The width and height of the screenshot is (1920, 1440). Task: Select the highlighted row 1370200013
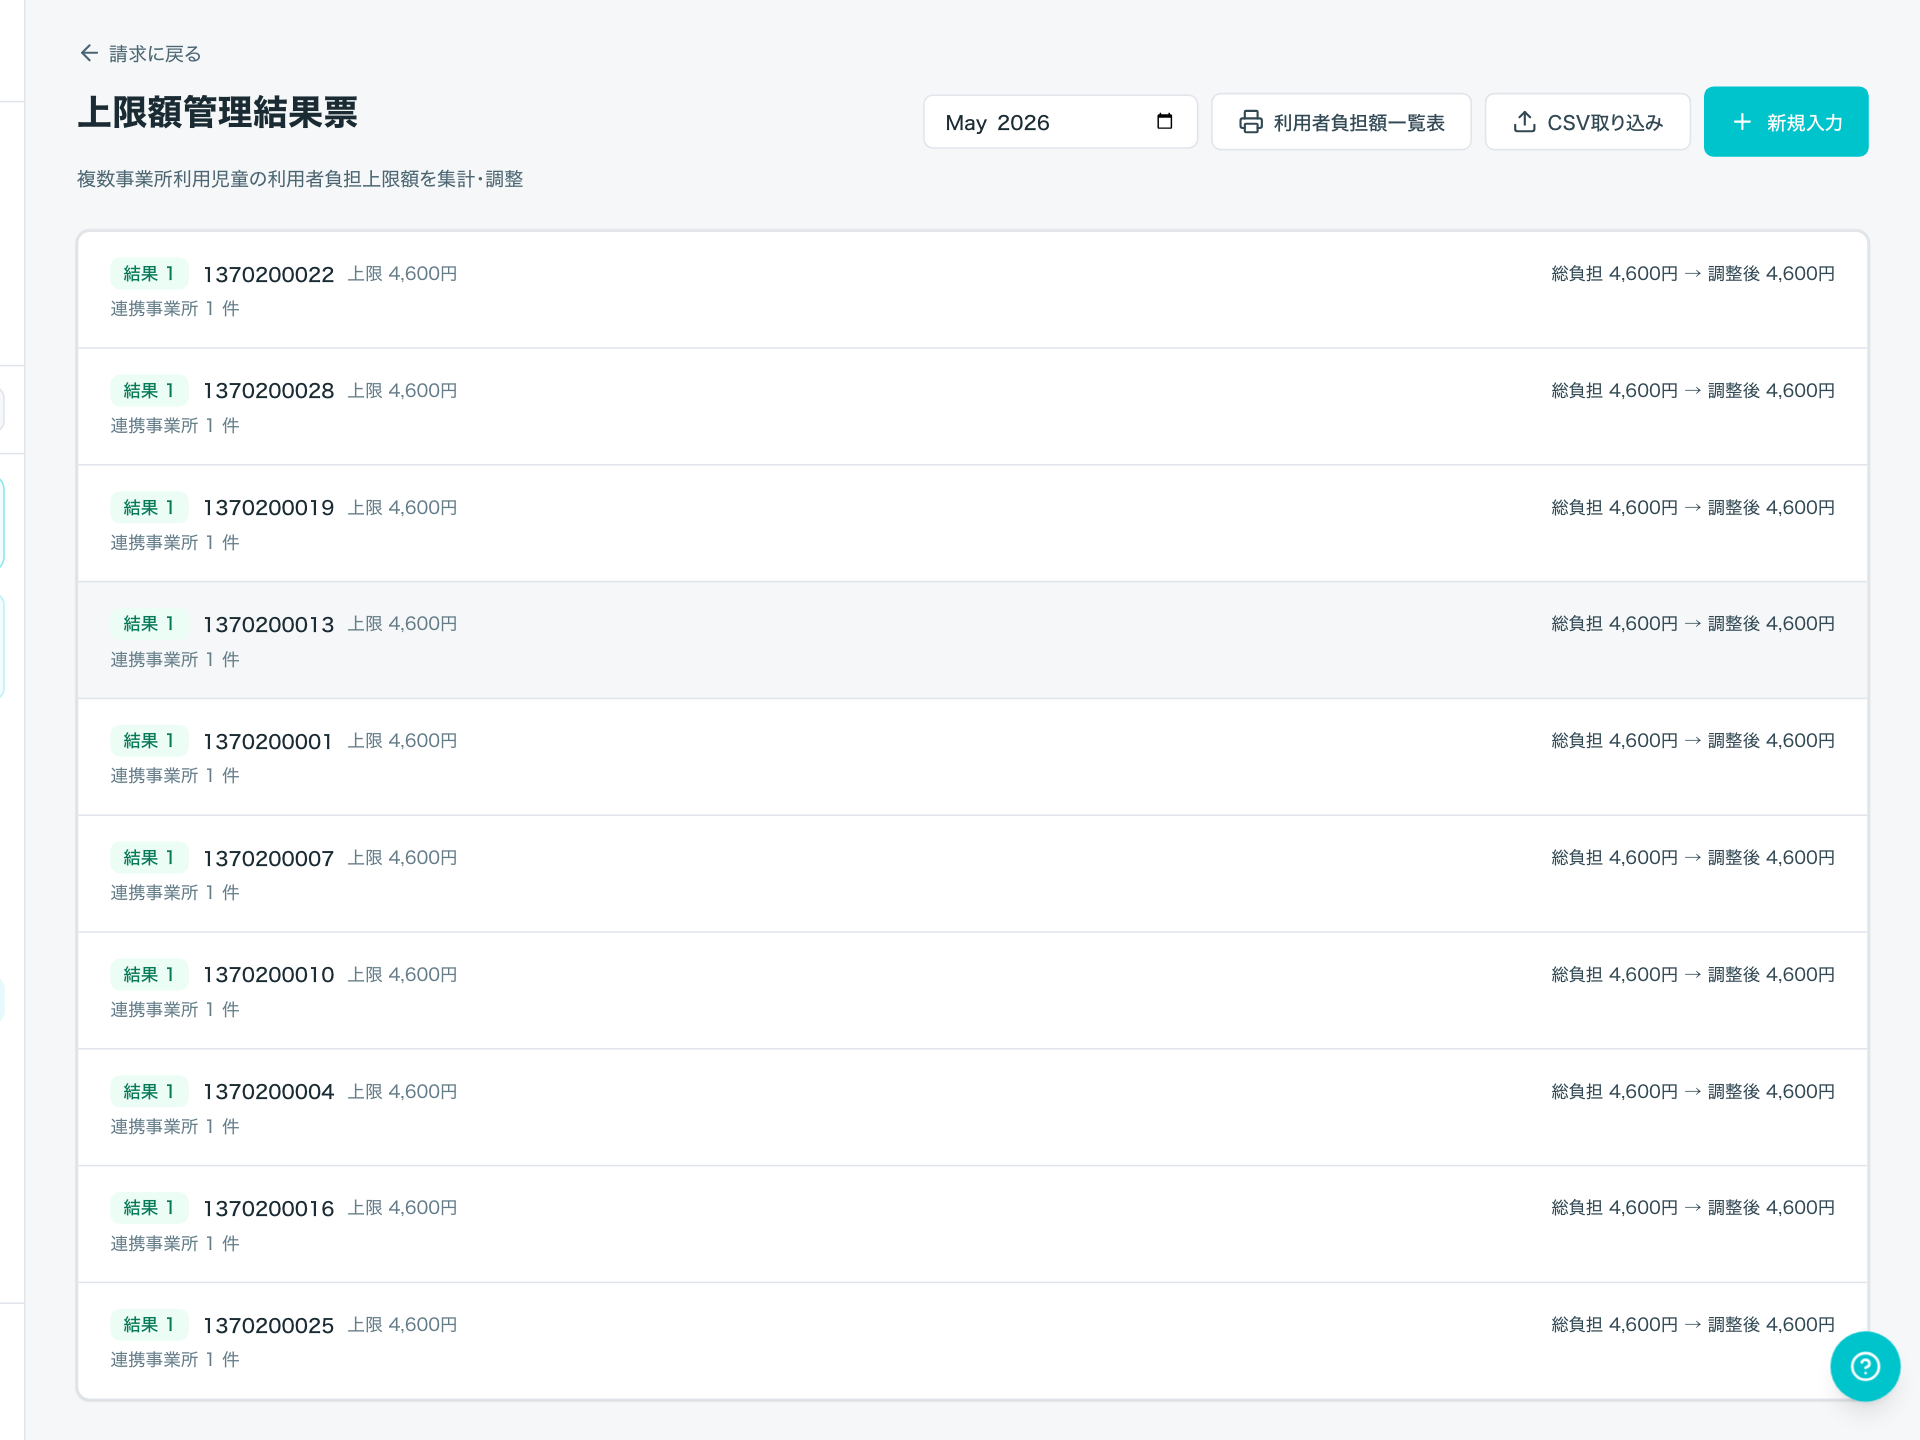pos(972,641)
